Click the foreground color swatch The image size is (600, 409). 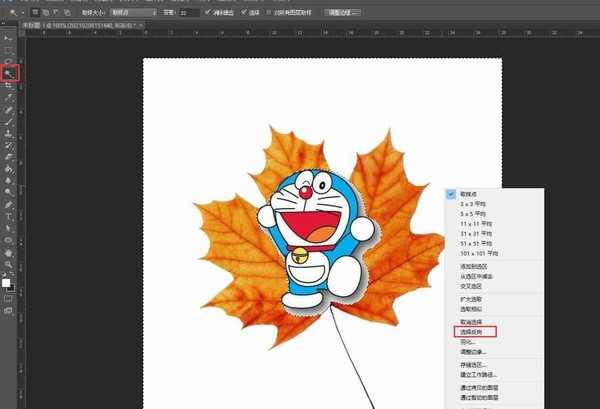coord(7,282)
